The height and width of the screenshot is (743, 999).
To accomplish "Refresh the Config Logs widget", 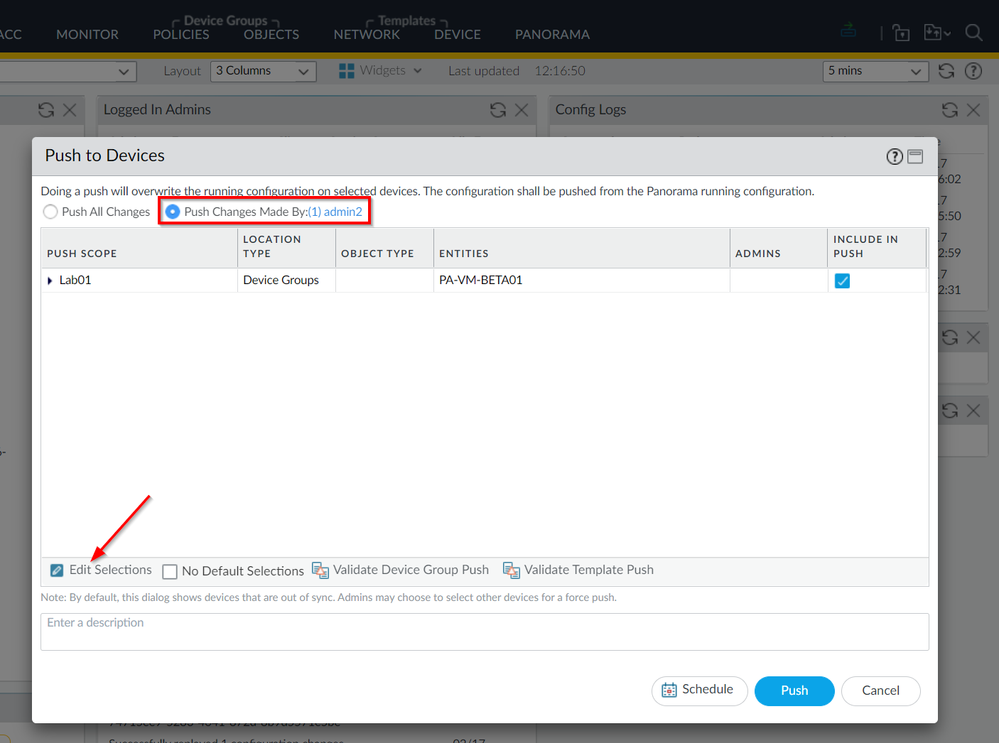I will [x=949, y=110].
